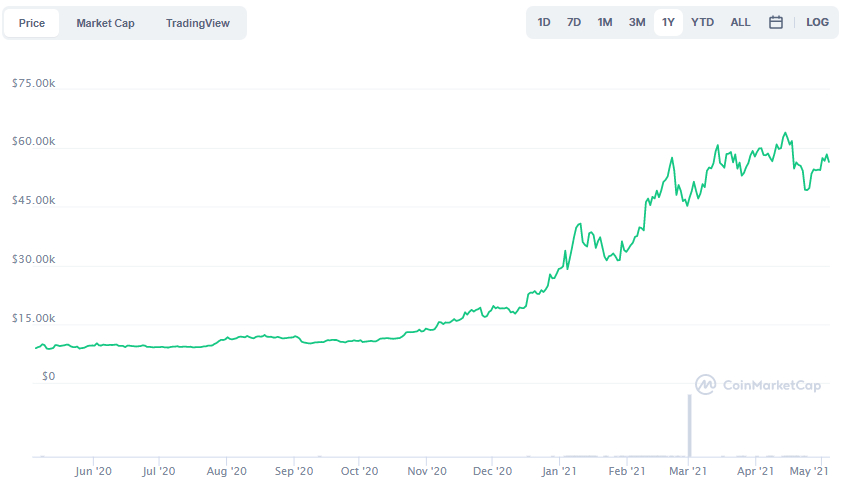This screenshot has width=847, height=497.
Task: Toggle LOG scale on chart
Action: click(817, 22)
